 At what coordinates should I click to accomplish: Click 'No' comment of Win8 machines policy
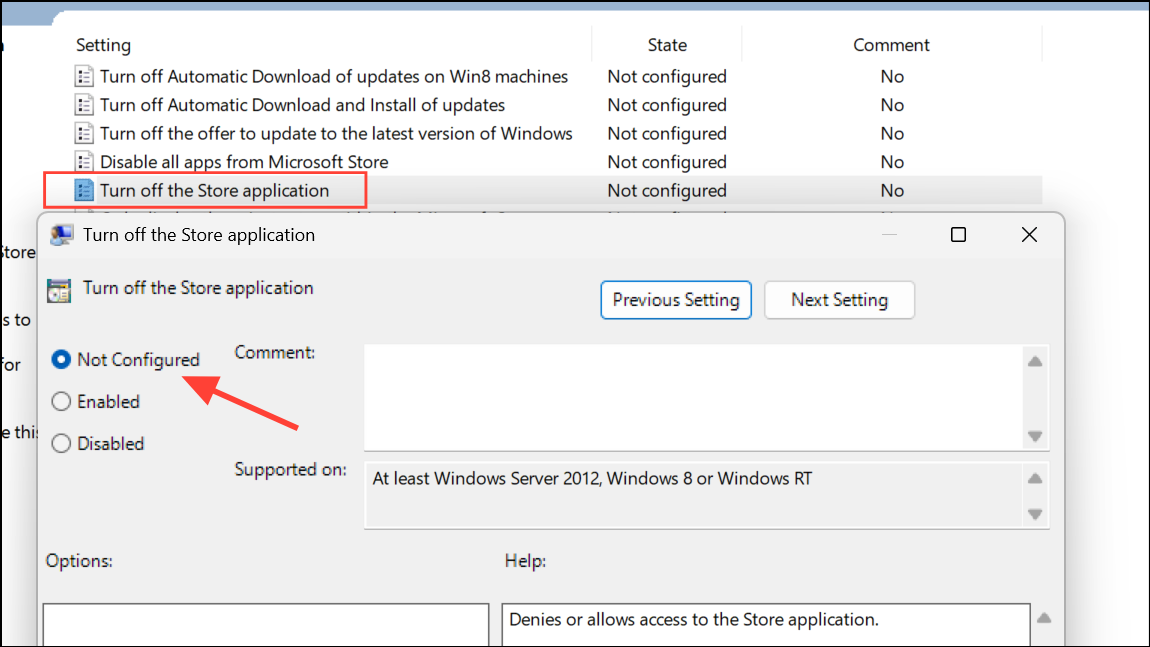[892, 76]
